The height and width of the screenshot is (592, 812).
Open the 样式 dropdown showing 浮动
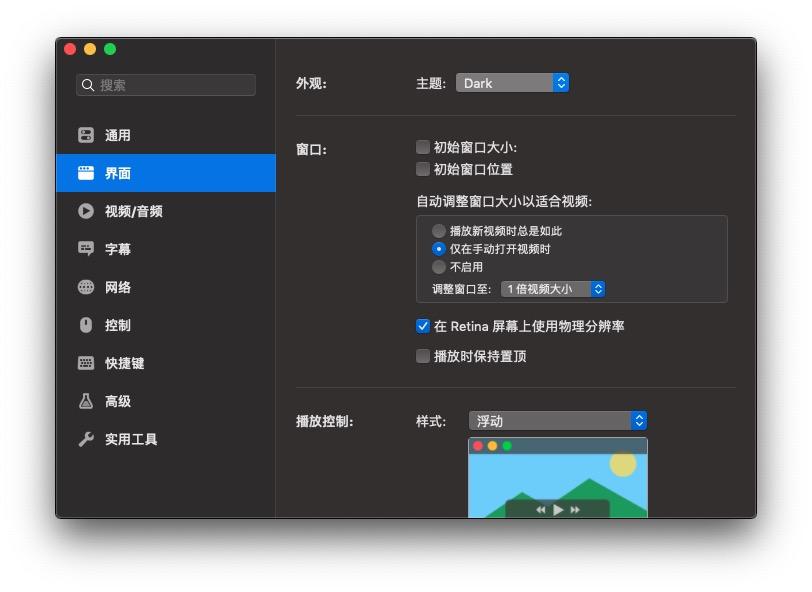[558, 421]
